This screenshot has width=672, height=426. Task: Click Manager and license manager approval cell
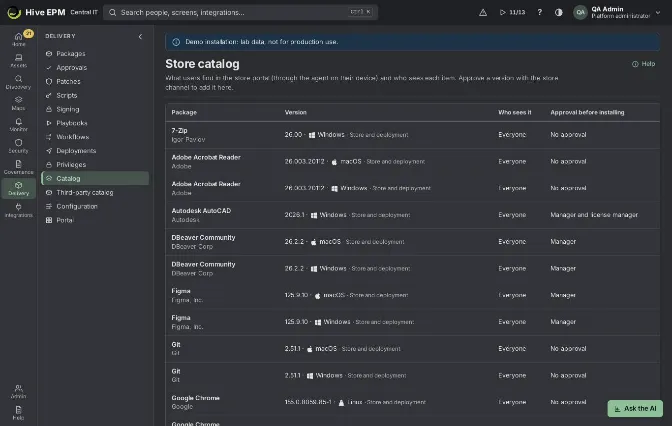click(594, 215)
